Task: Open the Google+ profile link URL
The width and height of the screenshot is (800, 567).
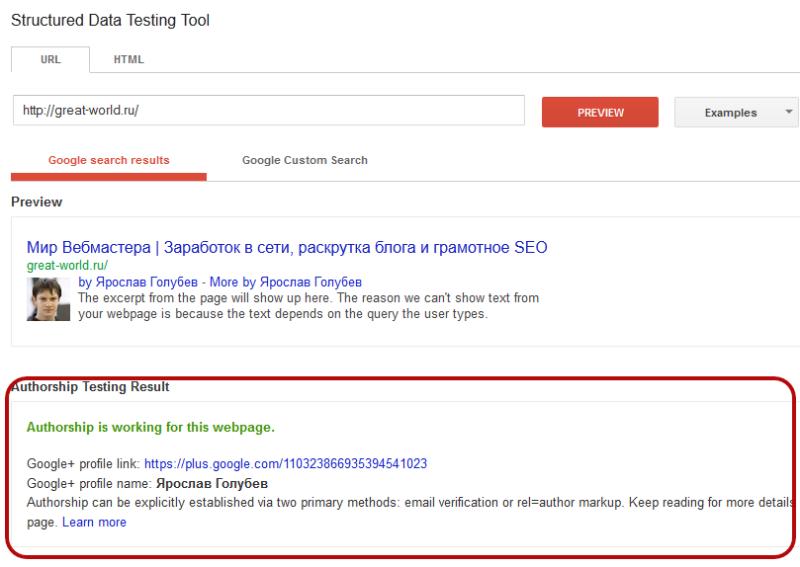Action: [286, 463]
